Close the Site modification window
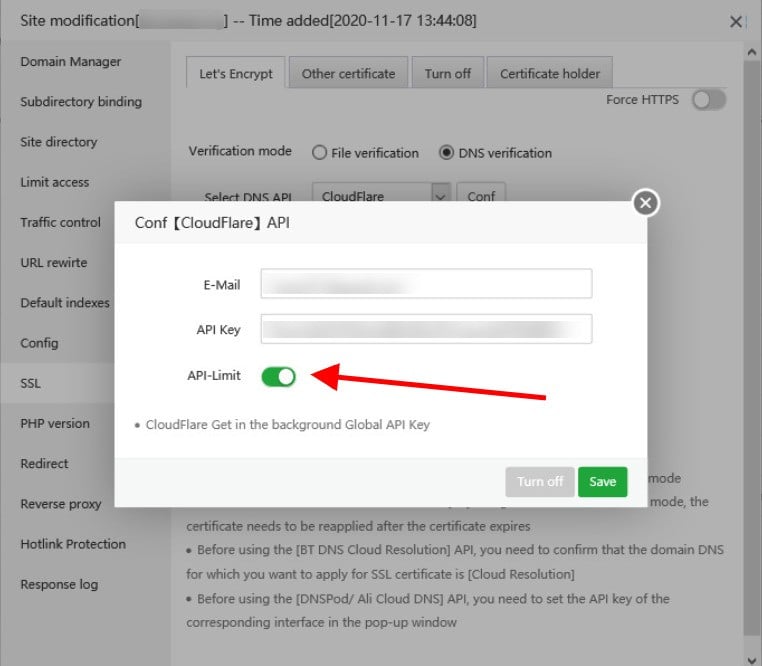 coord(735,21)
